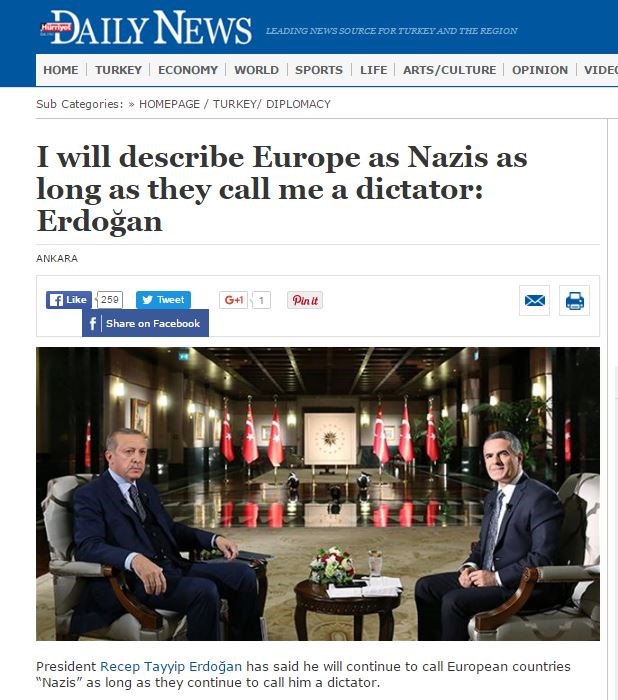The width and height of the screenshot is (618, 700).
Task: Click the Google +1 button
Action: coord(233,300)
